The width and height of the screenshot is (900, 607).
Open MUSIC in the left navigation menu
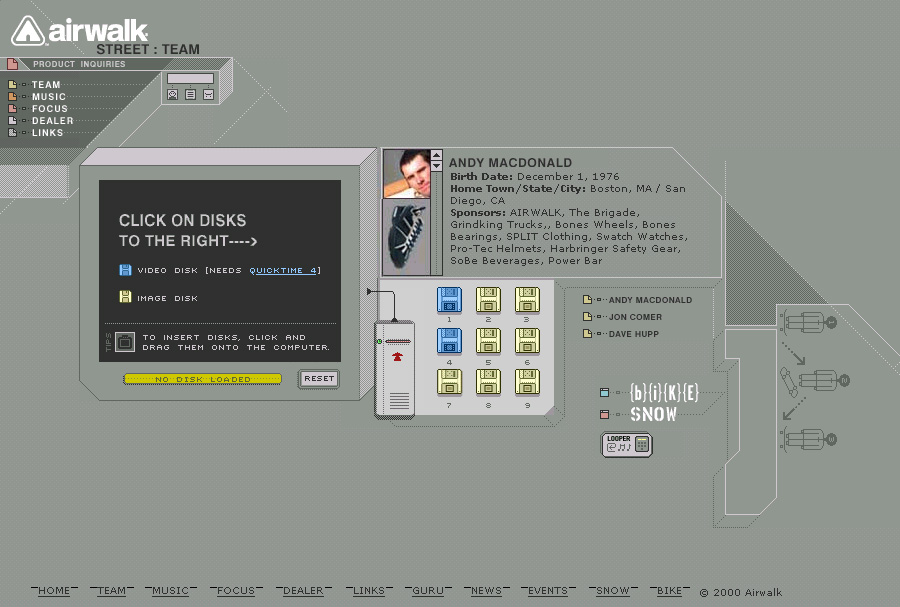[x=49, y=96]
